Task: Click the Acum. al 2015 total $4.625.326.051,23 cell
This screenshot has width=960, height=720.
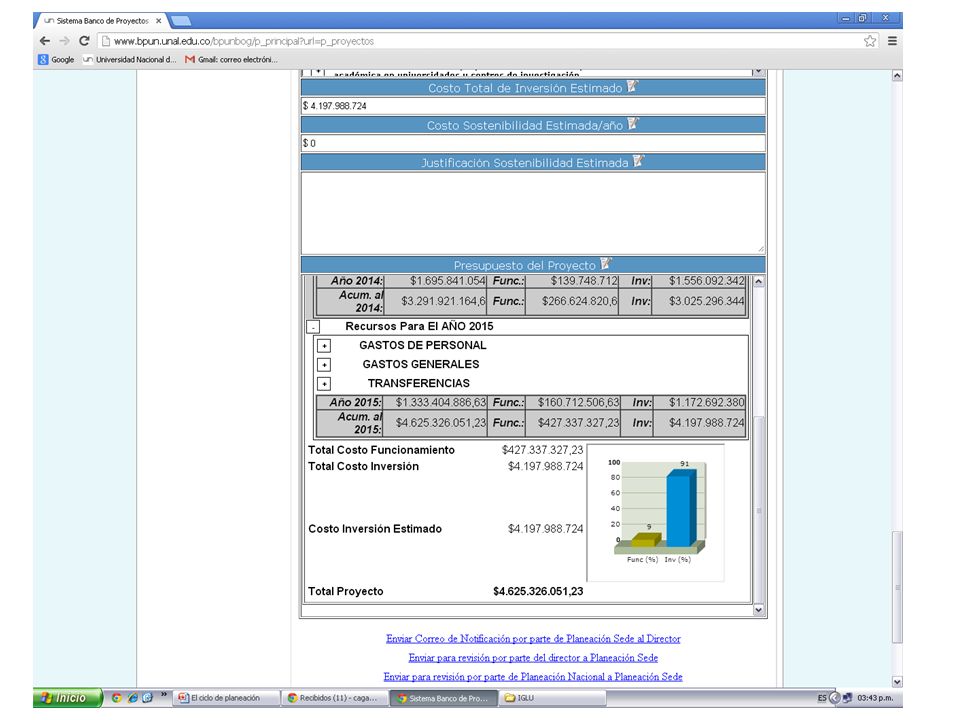Action: pyautogui.click(x=435, y=423)
